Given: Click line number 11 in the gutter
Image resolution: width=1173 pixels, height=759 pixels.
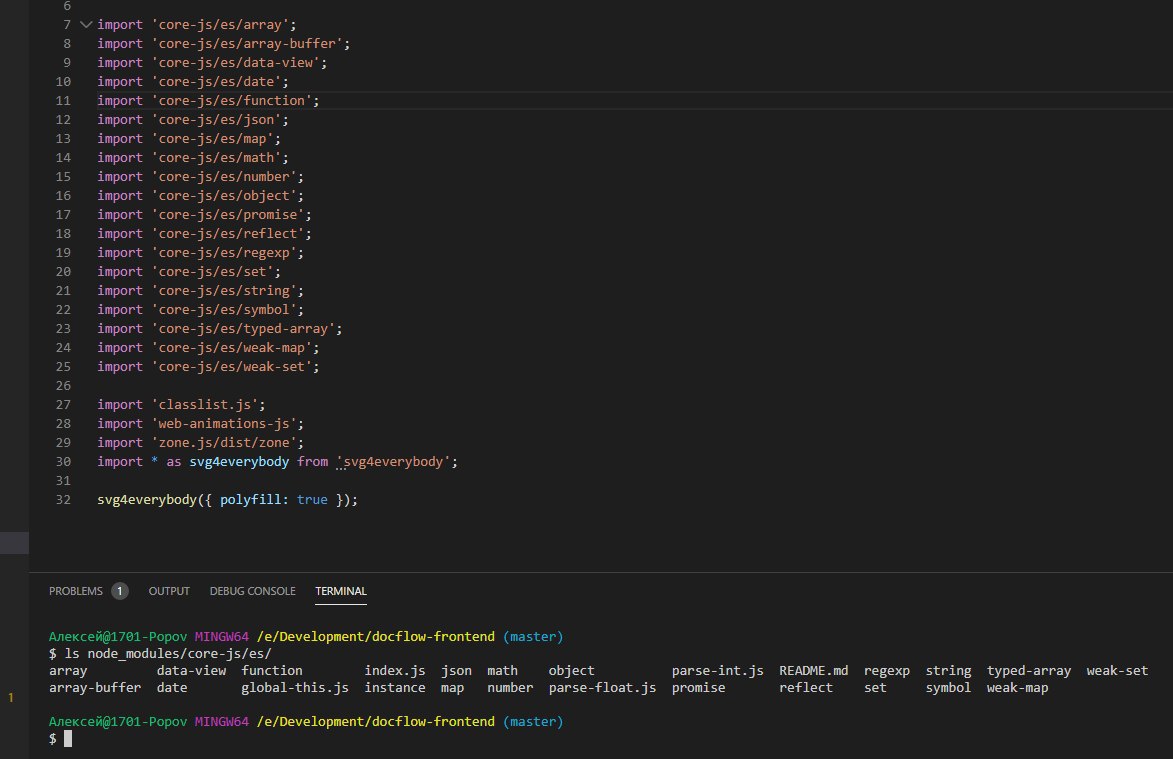Looking at the screenshot, I should pos(63,101).
